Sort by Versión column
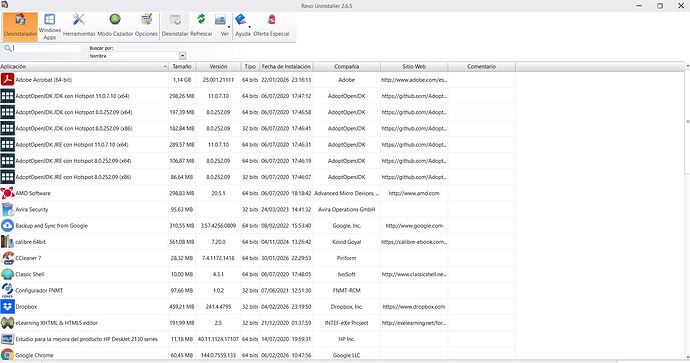Screen dimensions: 690x363 coord(218,66)
